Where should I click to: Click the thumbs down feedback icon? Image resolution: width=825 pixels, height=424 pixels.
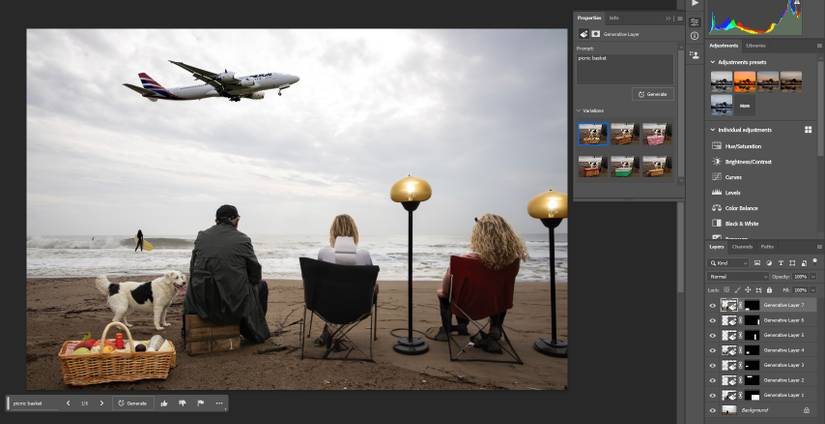tap(183, 403)
